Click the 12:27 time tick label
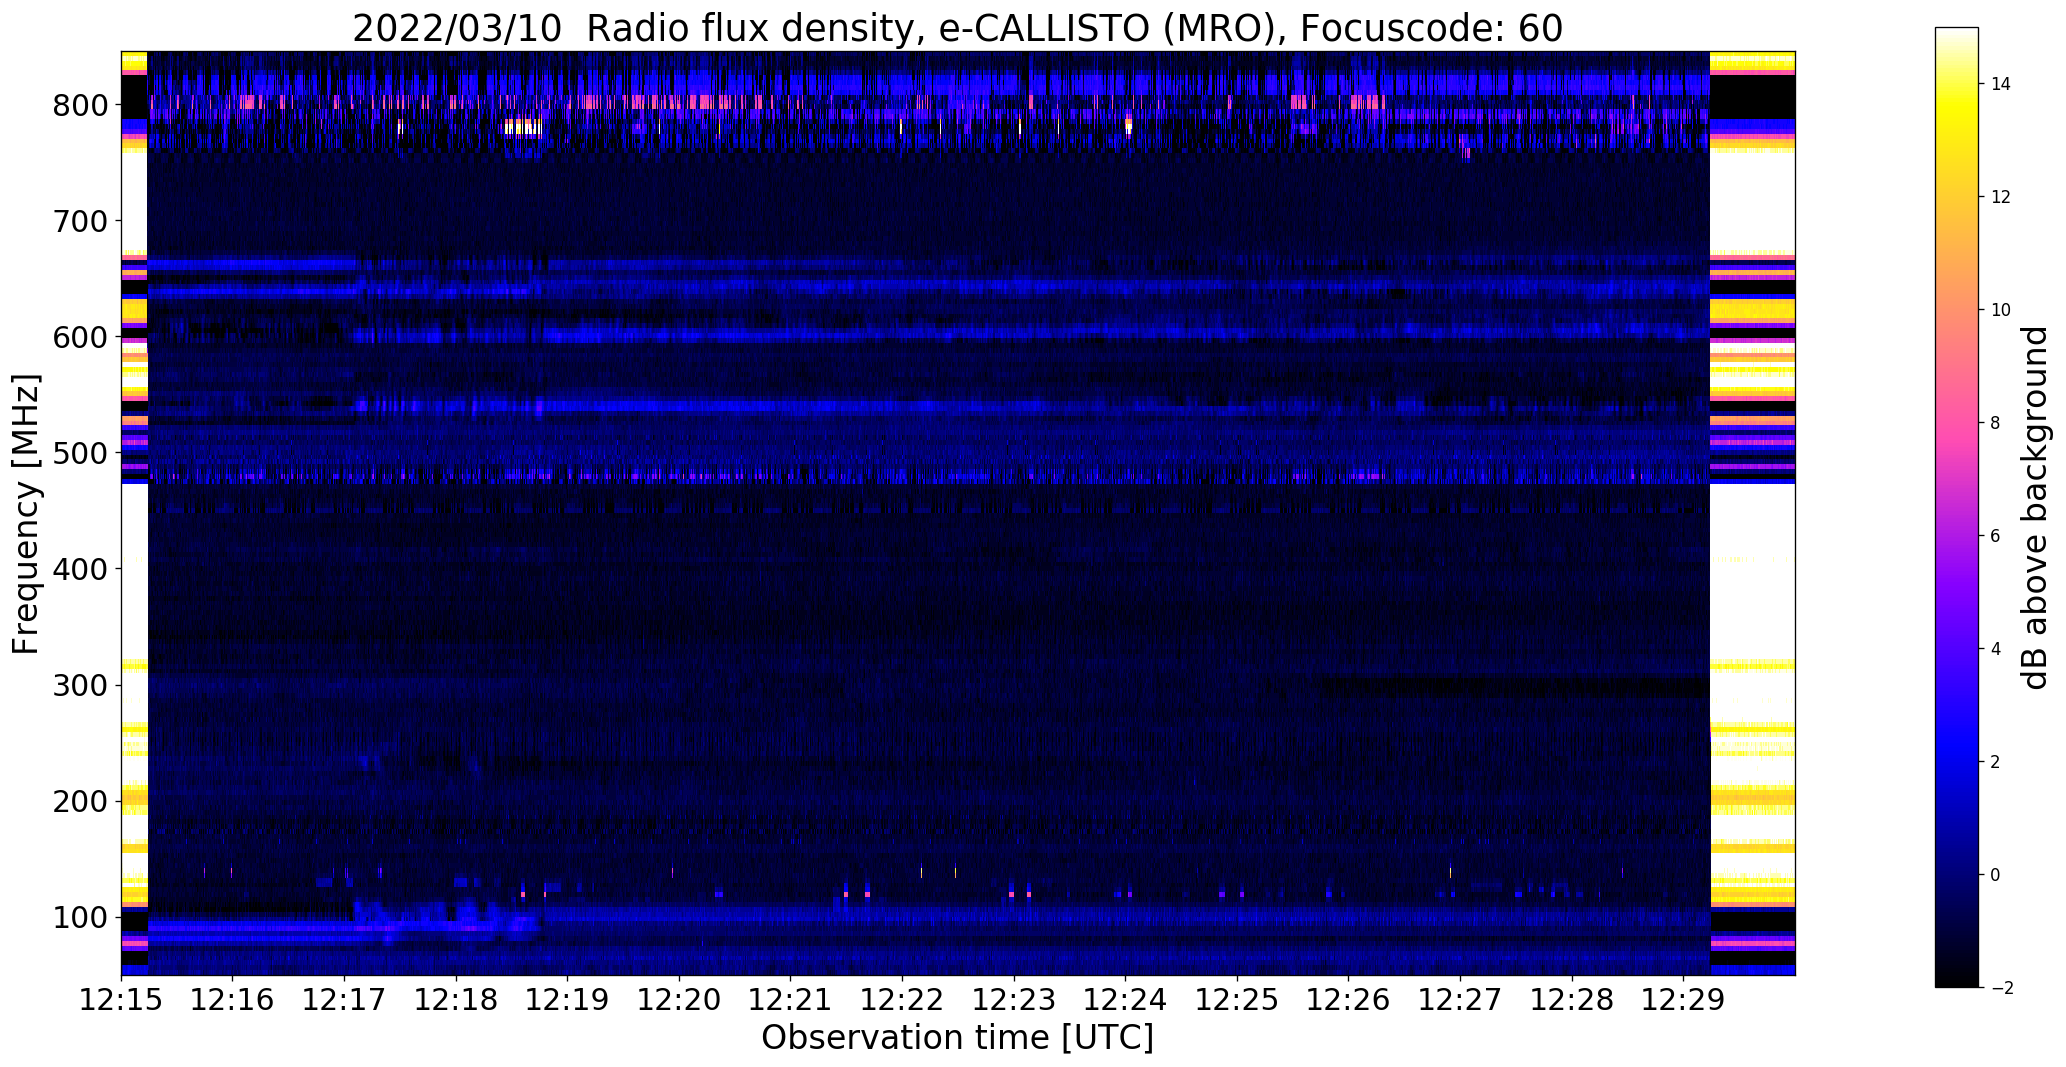The width and height of the screenshot is (2066, 1067). point(1460,999)
